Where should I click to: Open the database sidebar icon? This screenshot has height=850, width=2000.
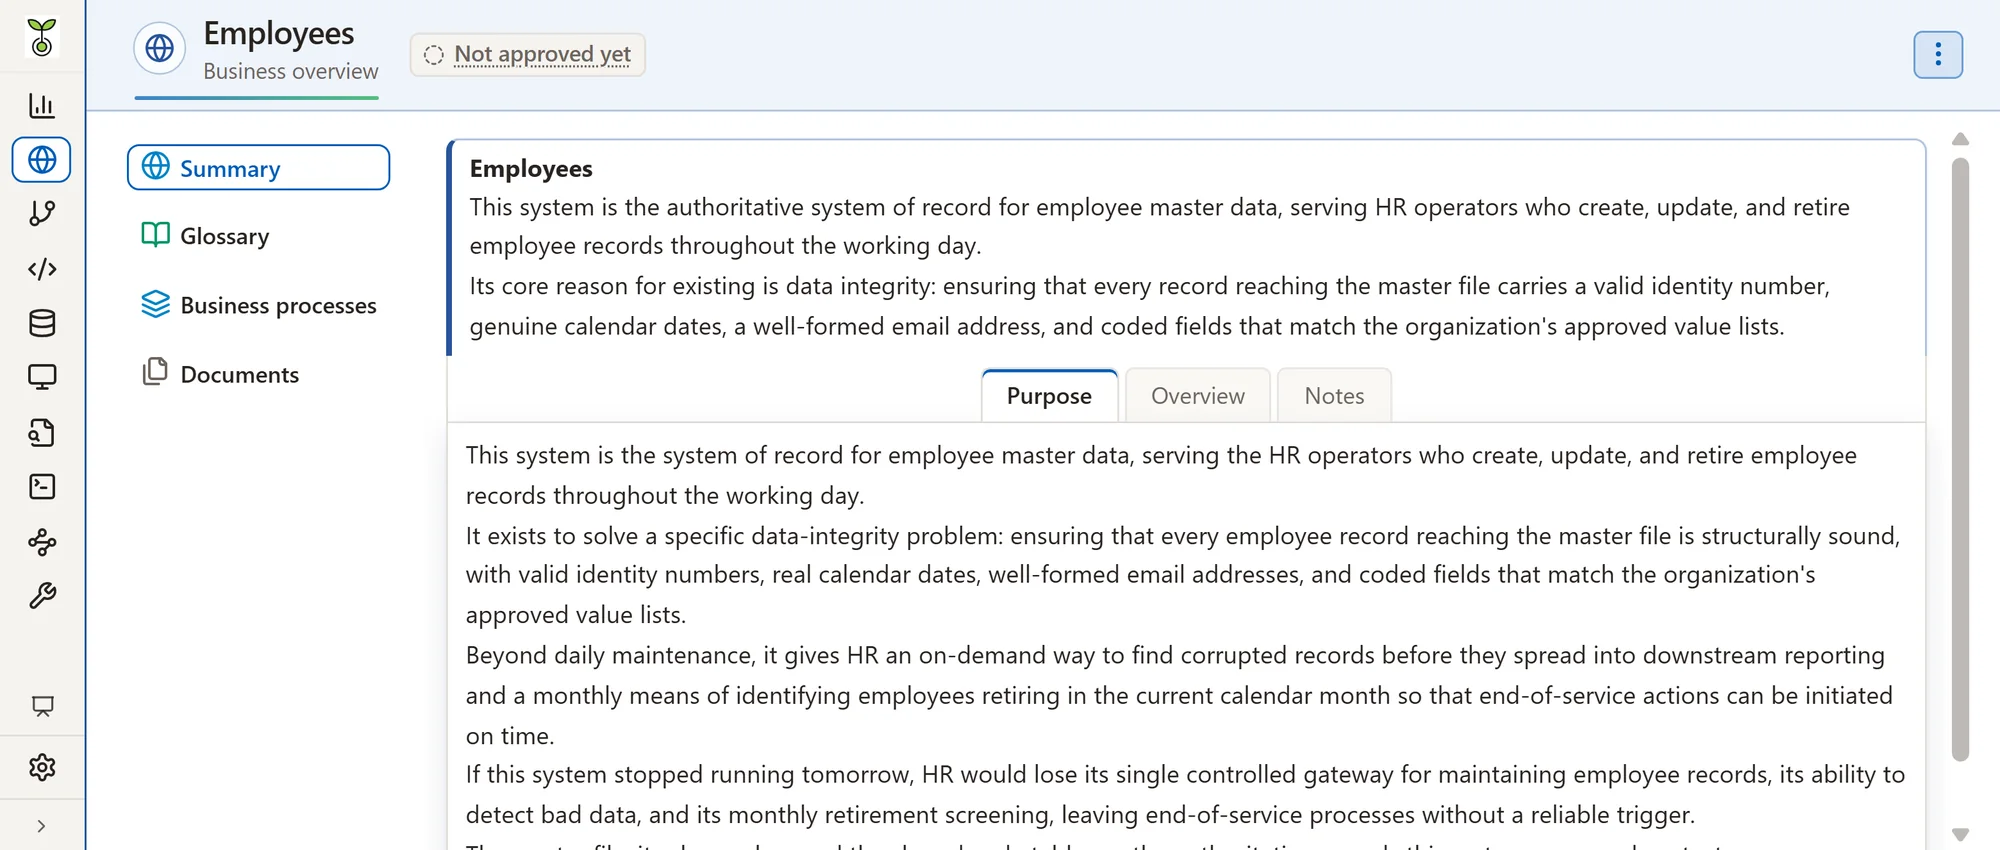tap(42, 323)
